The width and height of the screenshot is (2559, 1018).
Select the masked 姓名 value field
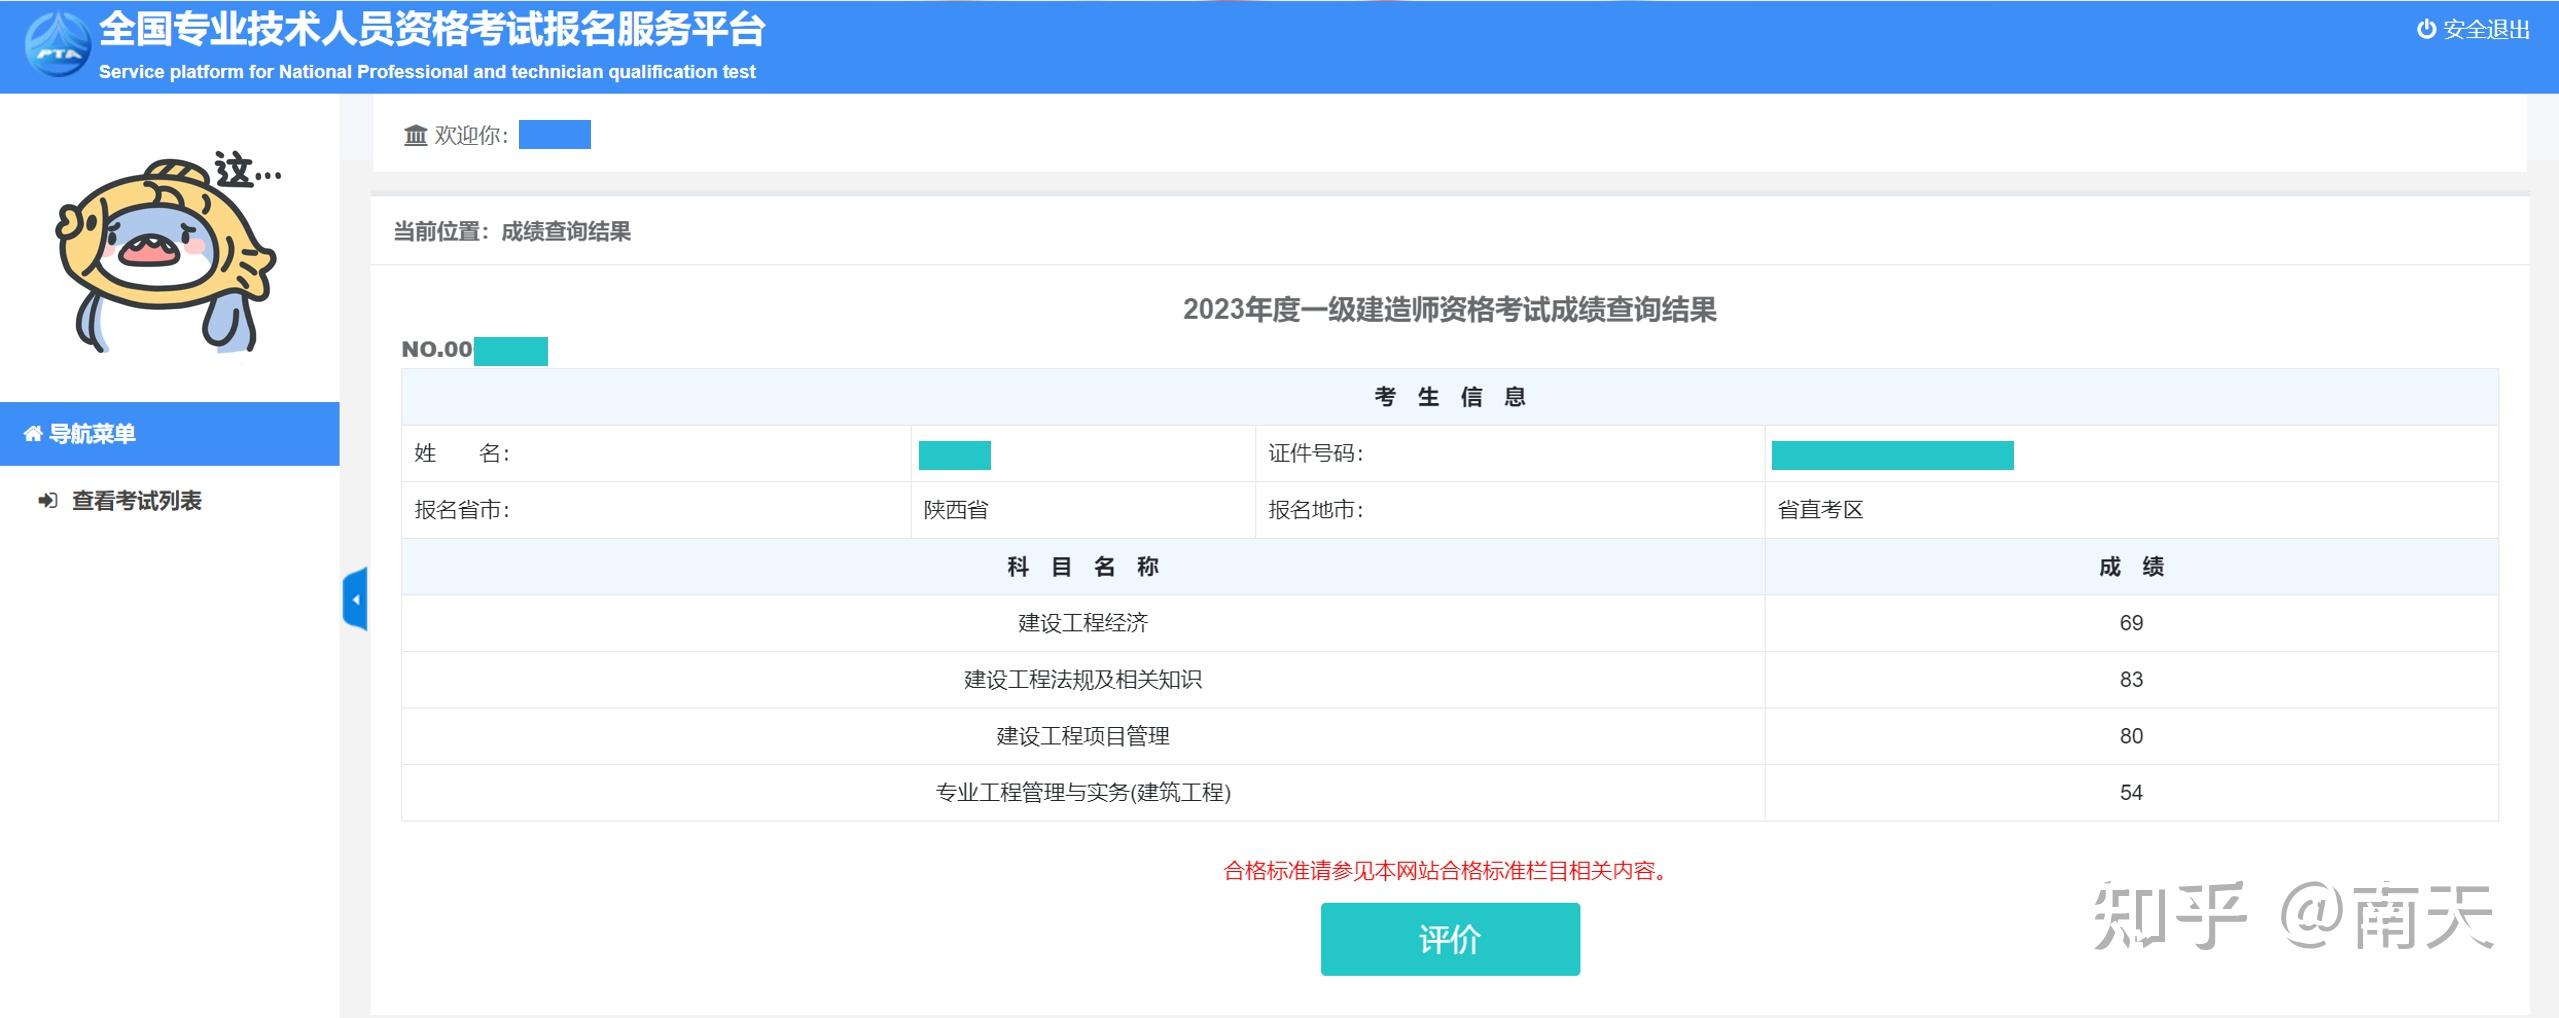click(953, 454)
